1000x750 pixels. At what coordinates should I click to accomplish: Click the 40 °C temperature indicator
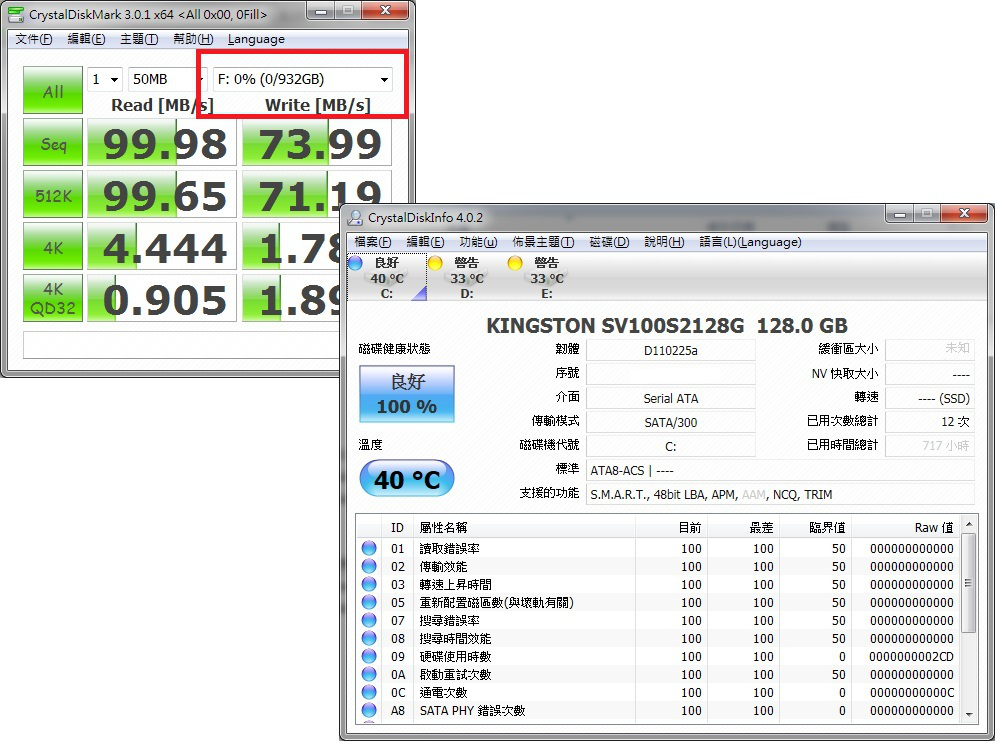pyautogui.click(x=407, y=479)
